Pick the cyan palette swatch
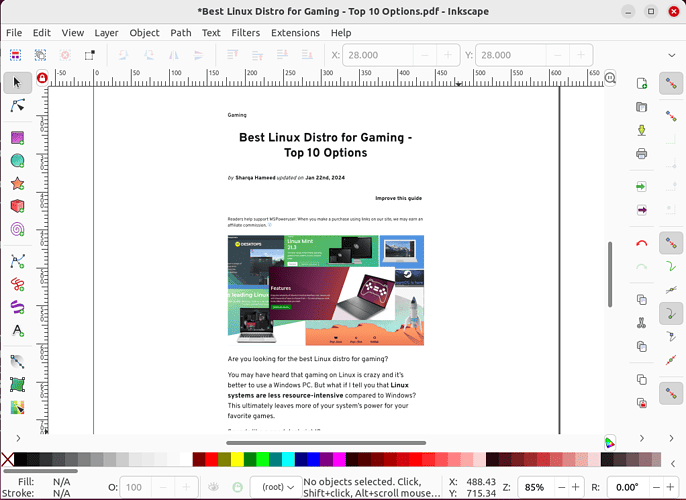686x500 pixels. point(288,459)
